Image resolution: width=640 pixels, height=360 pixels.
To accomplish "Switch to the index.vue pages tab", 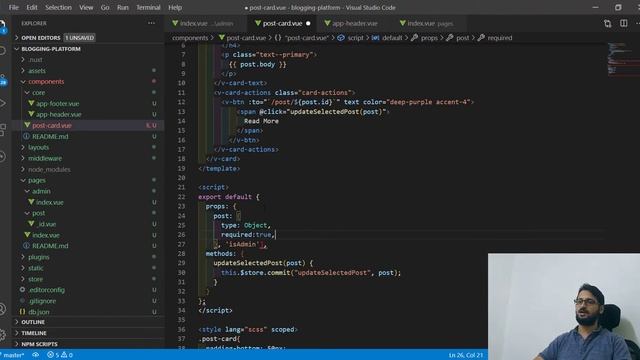I will 430,24.
